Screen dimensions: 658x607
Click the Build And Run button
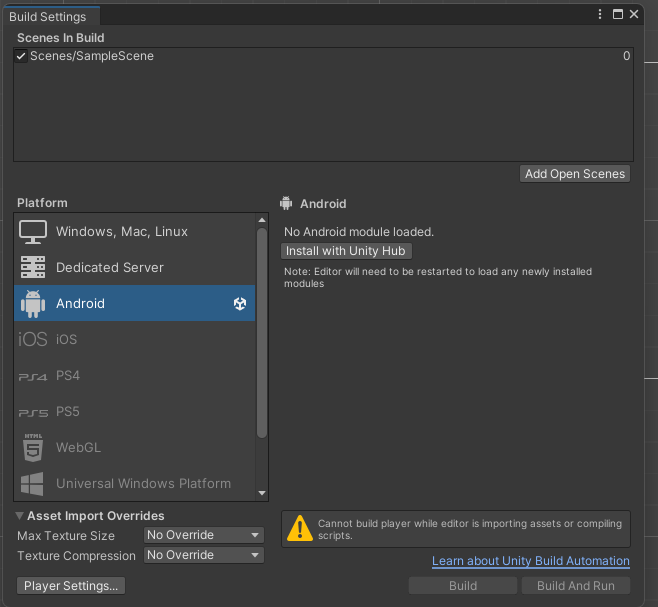576,586
